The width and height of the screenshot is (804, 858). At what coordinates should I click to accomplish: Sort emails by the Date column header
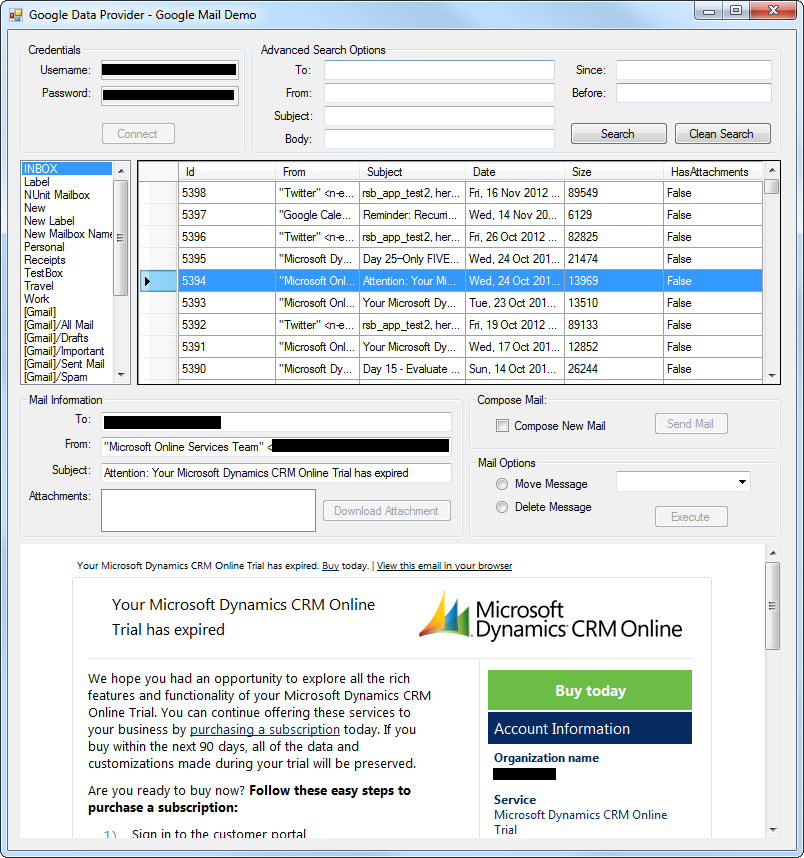click(515, 172)
